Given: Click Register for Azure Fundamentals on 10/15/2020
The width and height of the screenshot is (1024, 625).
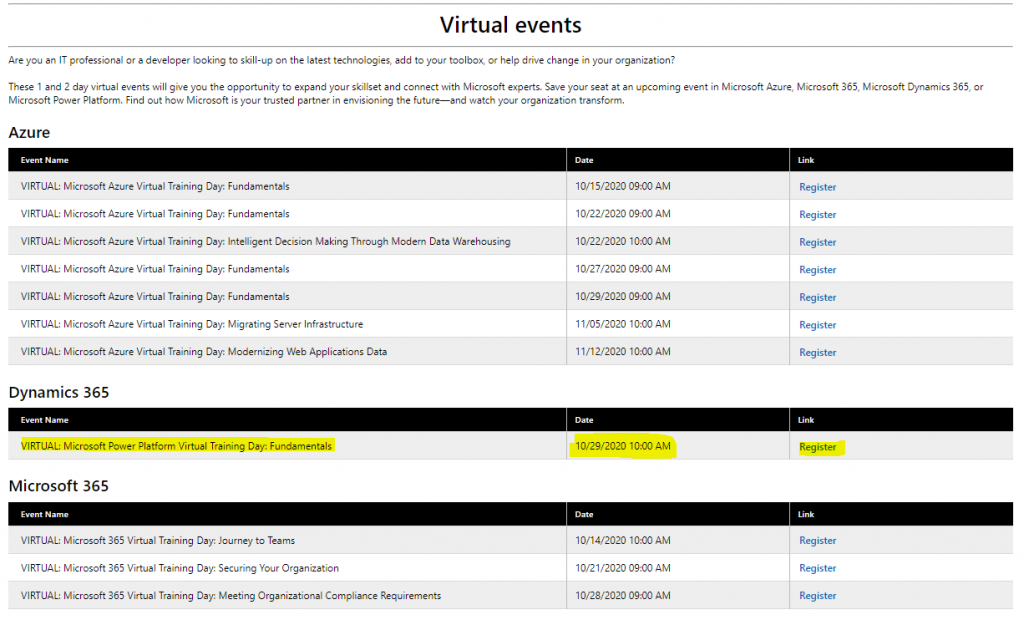Looking at the screenshot, I should [817, 187].
